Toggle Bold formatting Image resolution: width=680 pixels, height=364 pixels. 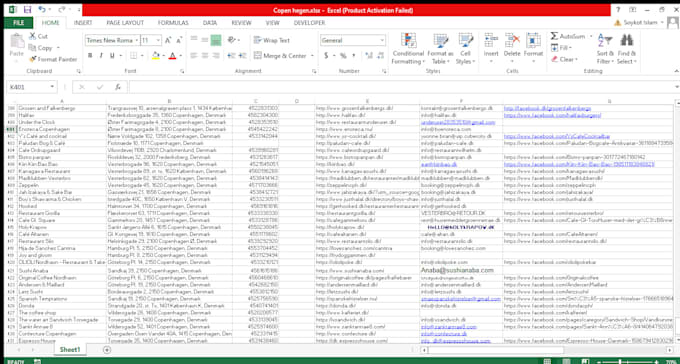[x=90, y=56]
